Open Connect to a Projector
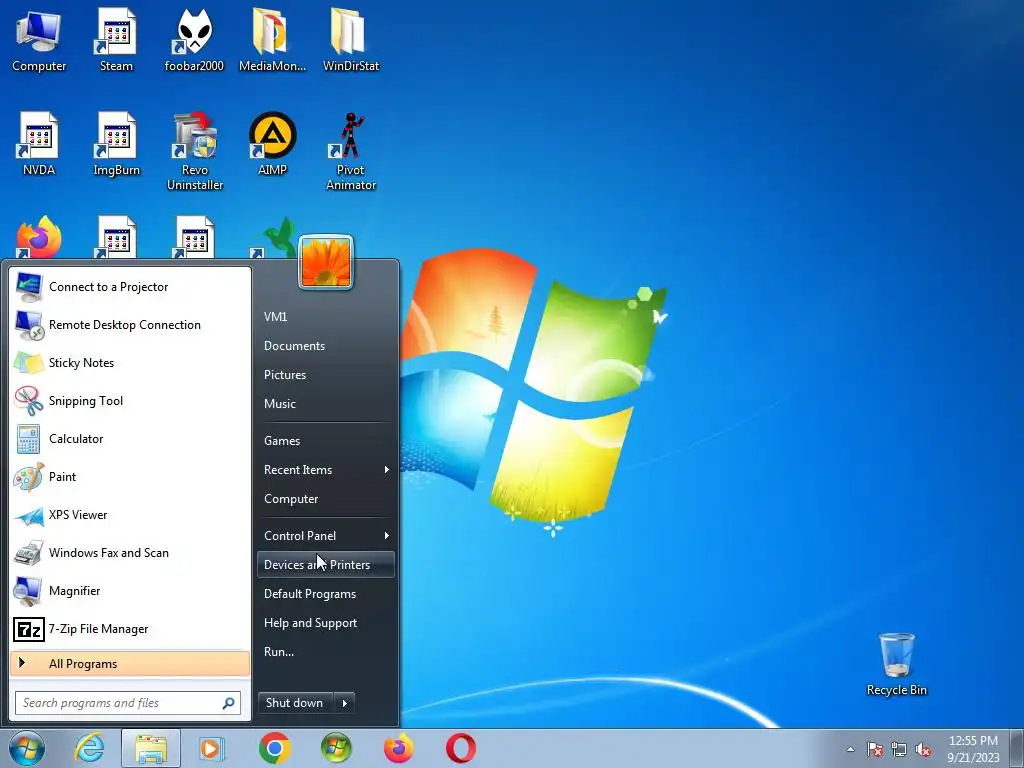 (130, 287)
